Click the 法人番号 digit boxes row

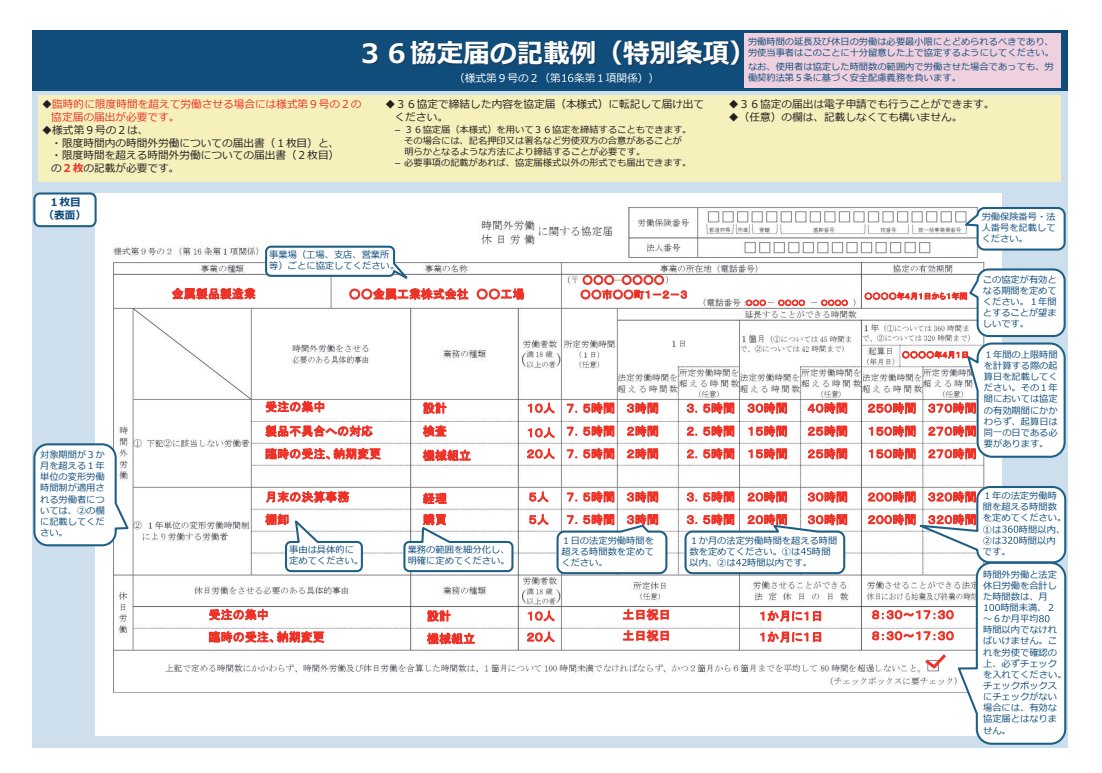point(836,247)
